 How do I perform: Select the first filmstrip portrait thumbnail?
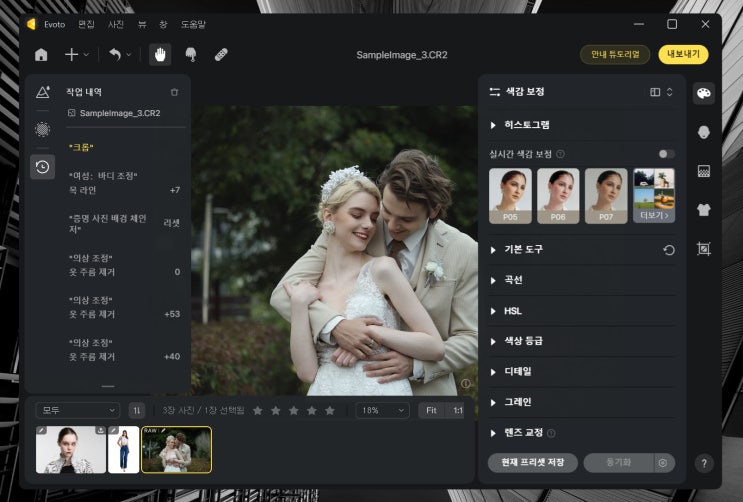pyautogui.click(x=71, y=450)
